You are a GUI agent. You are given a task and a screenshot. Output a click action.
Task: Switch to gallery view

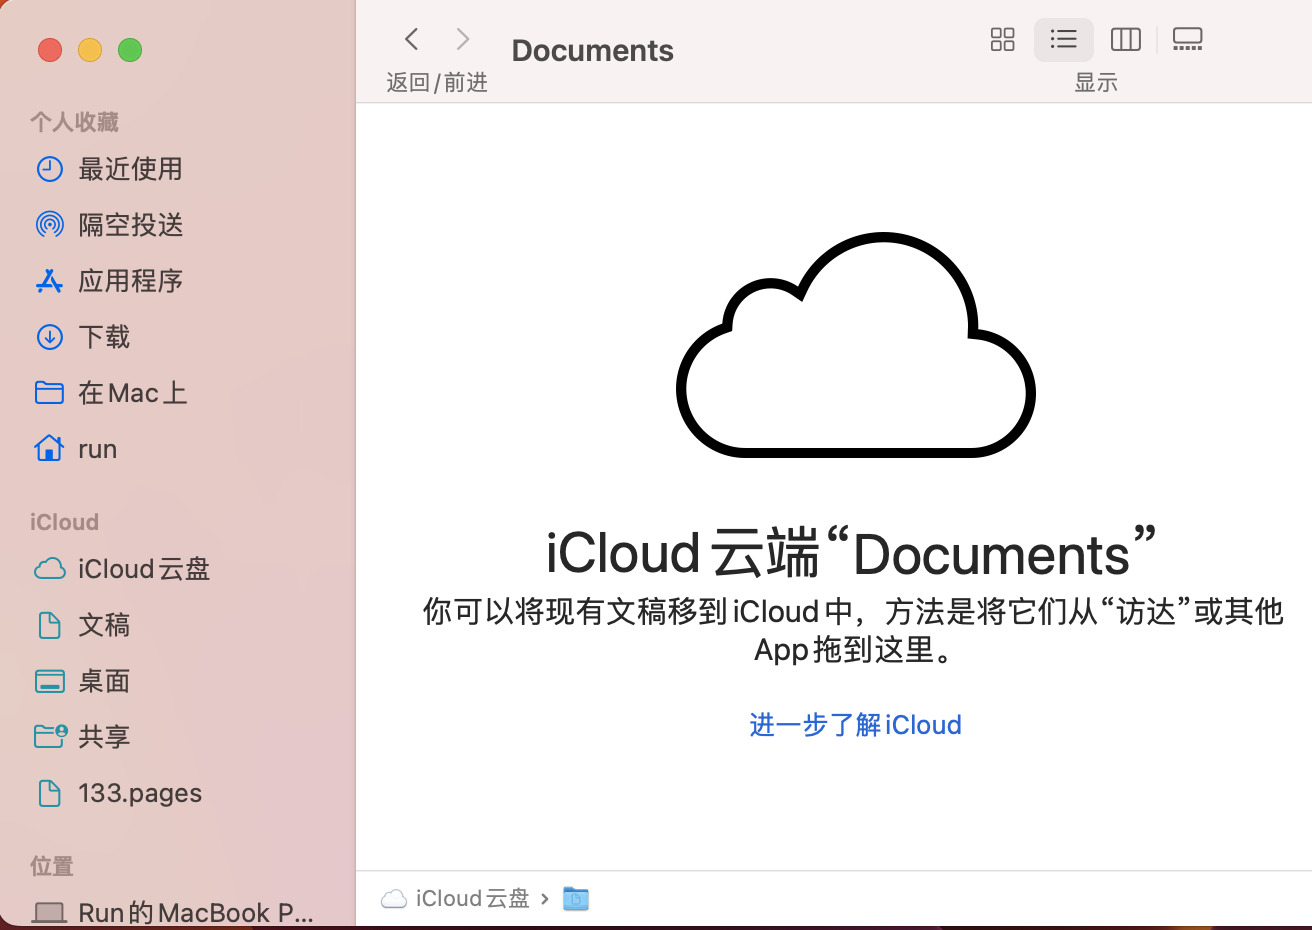coord(1187,40)
